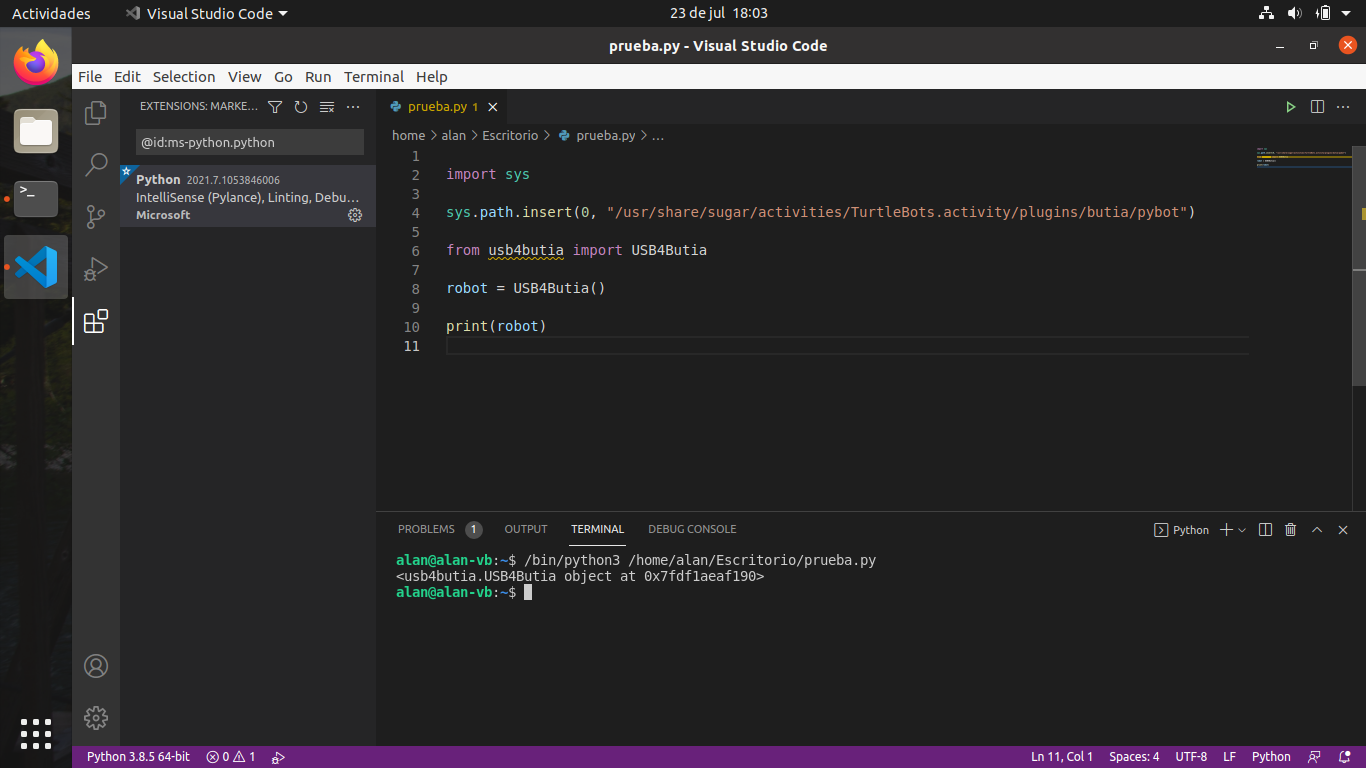
Task: Split the terminal panel
Action: tap(1265, 530)
